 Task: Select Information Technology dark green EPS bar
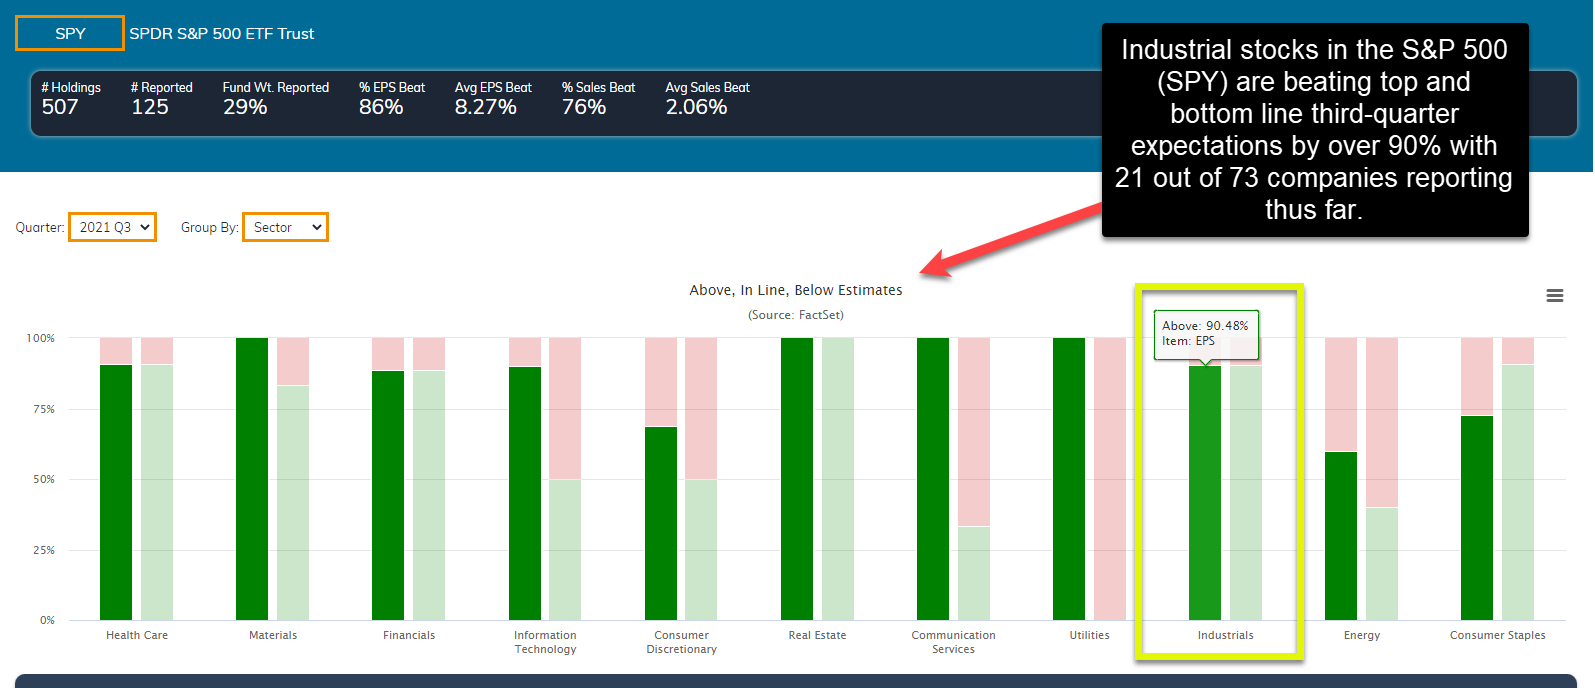[x=525, y=493]
